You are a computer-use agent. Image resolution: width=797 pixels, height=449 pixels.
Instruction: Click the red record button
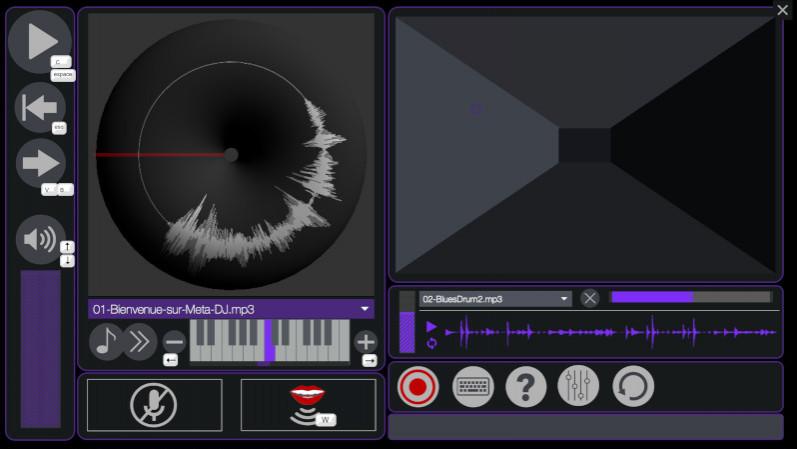pyautogui.click(x=418, y=386)
